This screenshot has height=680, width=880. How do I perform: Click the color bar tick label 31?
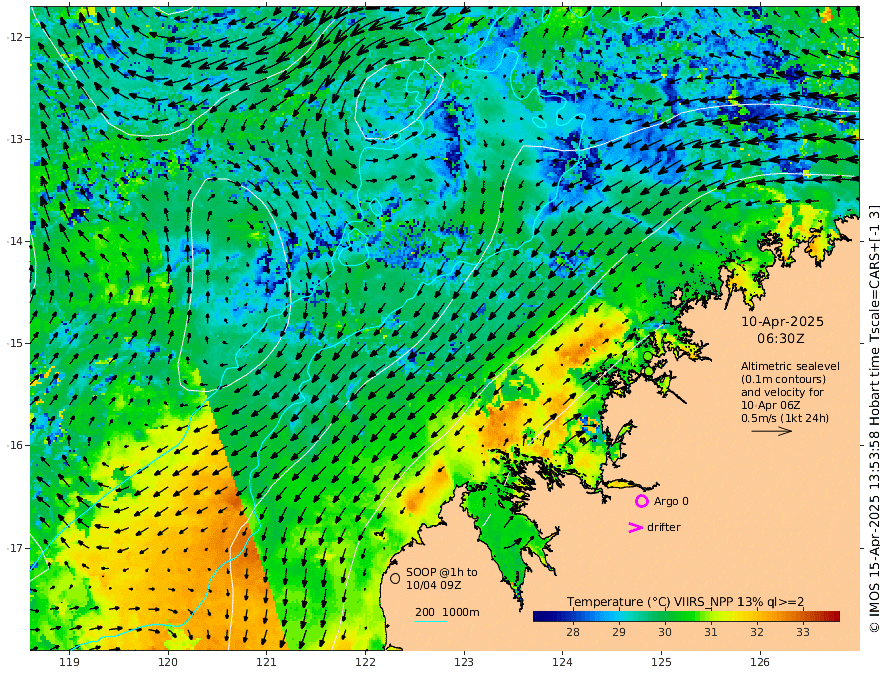point(711,632)
